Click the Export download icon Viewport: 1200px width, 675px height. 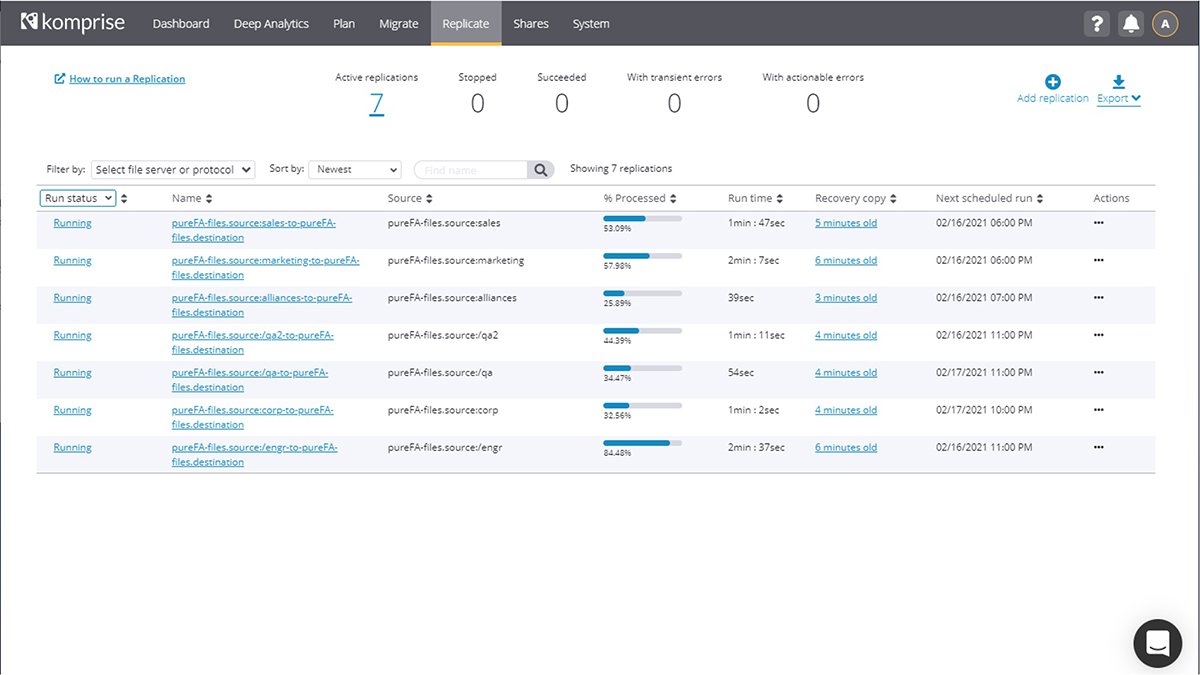(x=1118, y=82)
